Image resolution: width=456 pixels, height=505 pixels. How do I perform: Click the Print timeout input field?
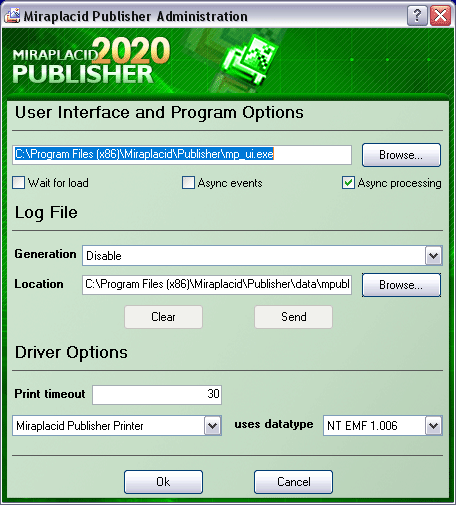tap(157, 395)
